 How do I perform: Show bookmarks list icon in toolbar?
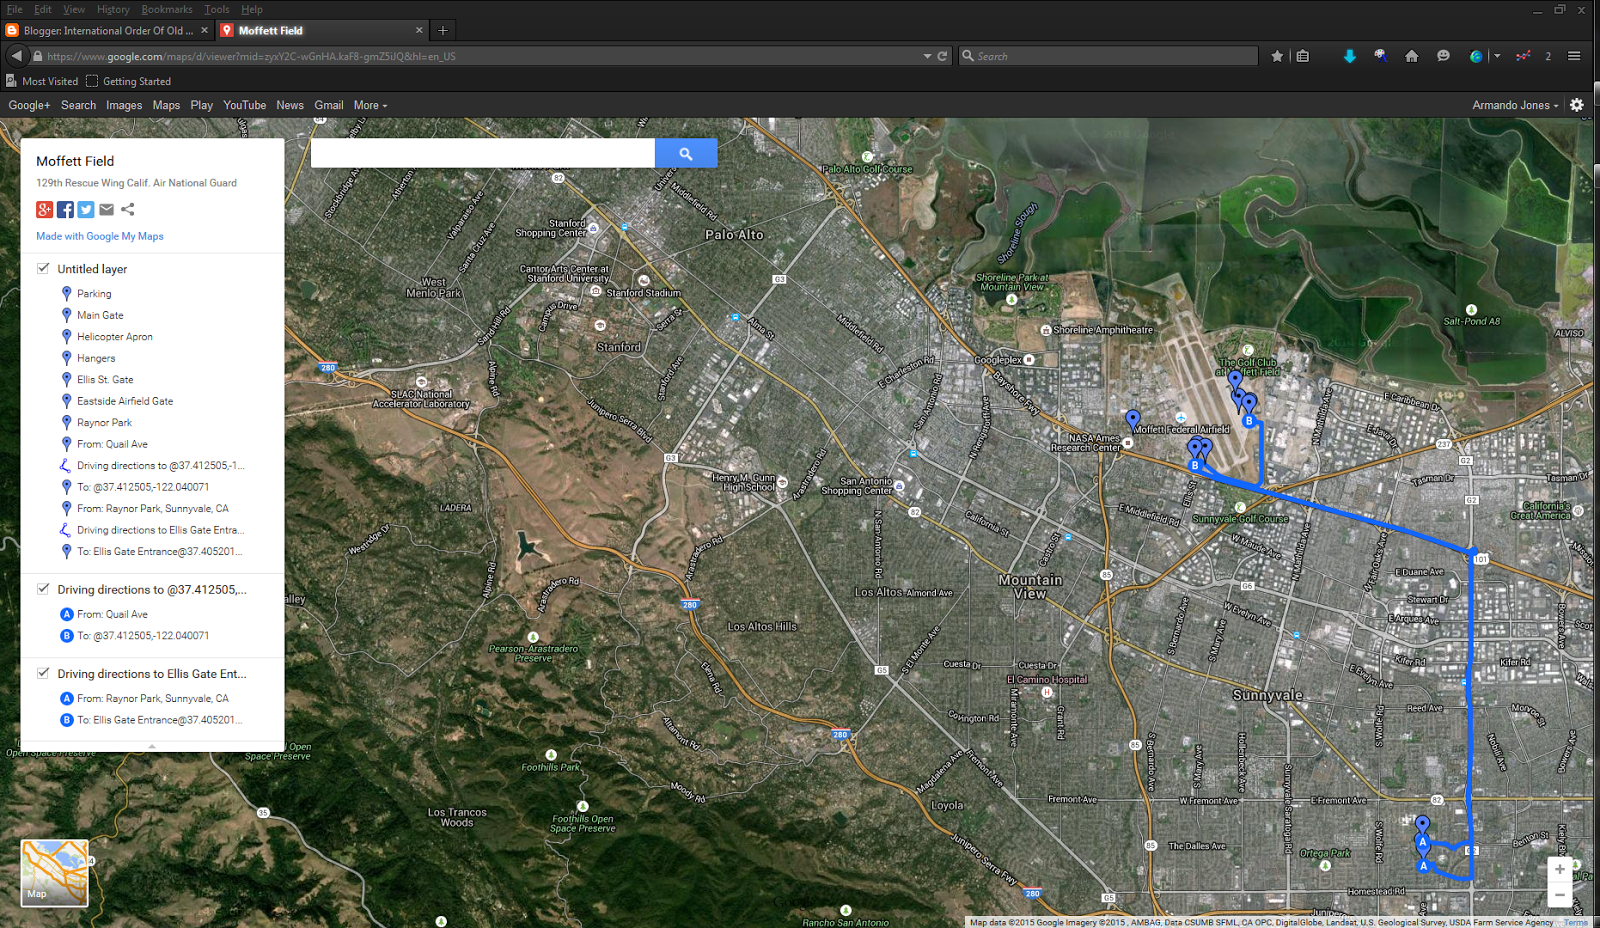pyautogui.click(x=1302, y=56)
